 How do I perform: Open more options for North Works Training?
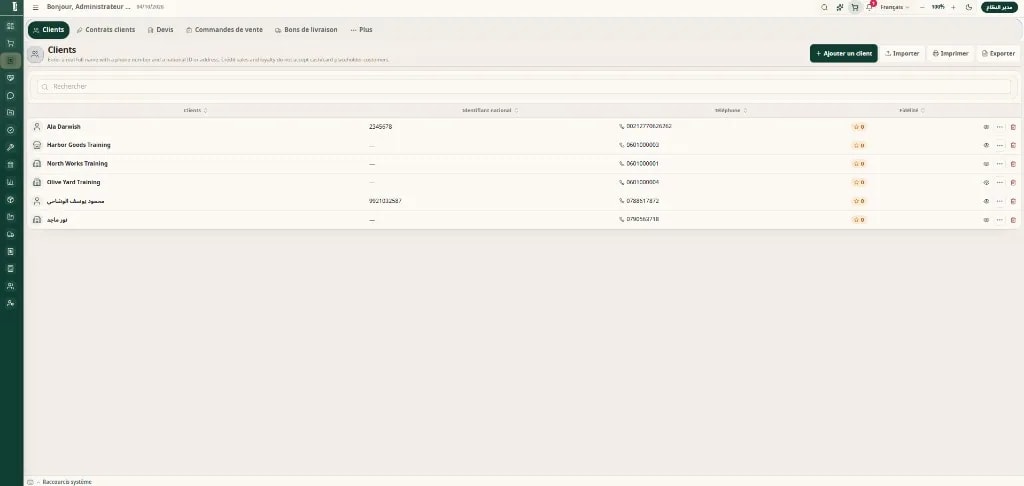[x=1000, y=164]
